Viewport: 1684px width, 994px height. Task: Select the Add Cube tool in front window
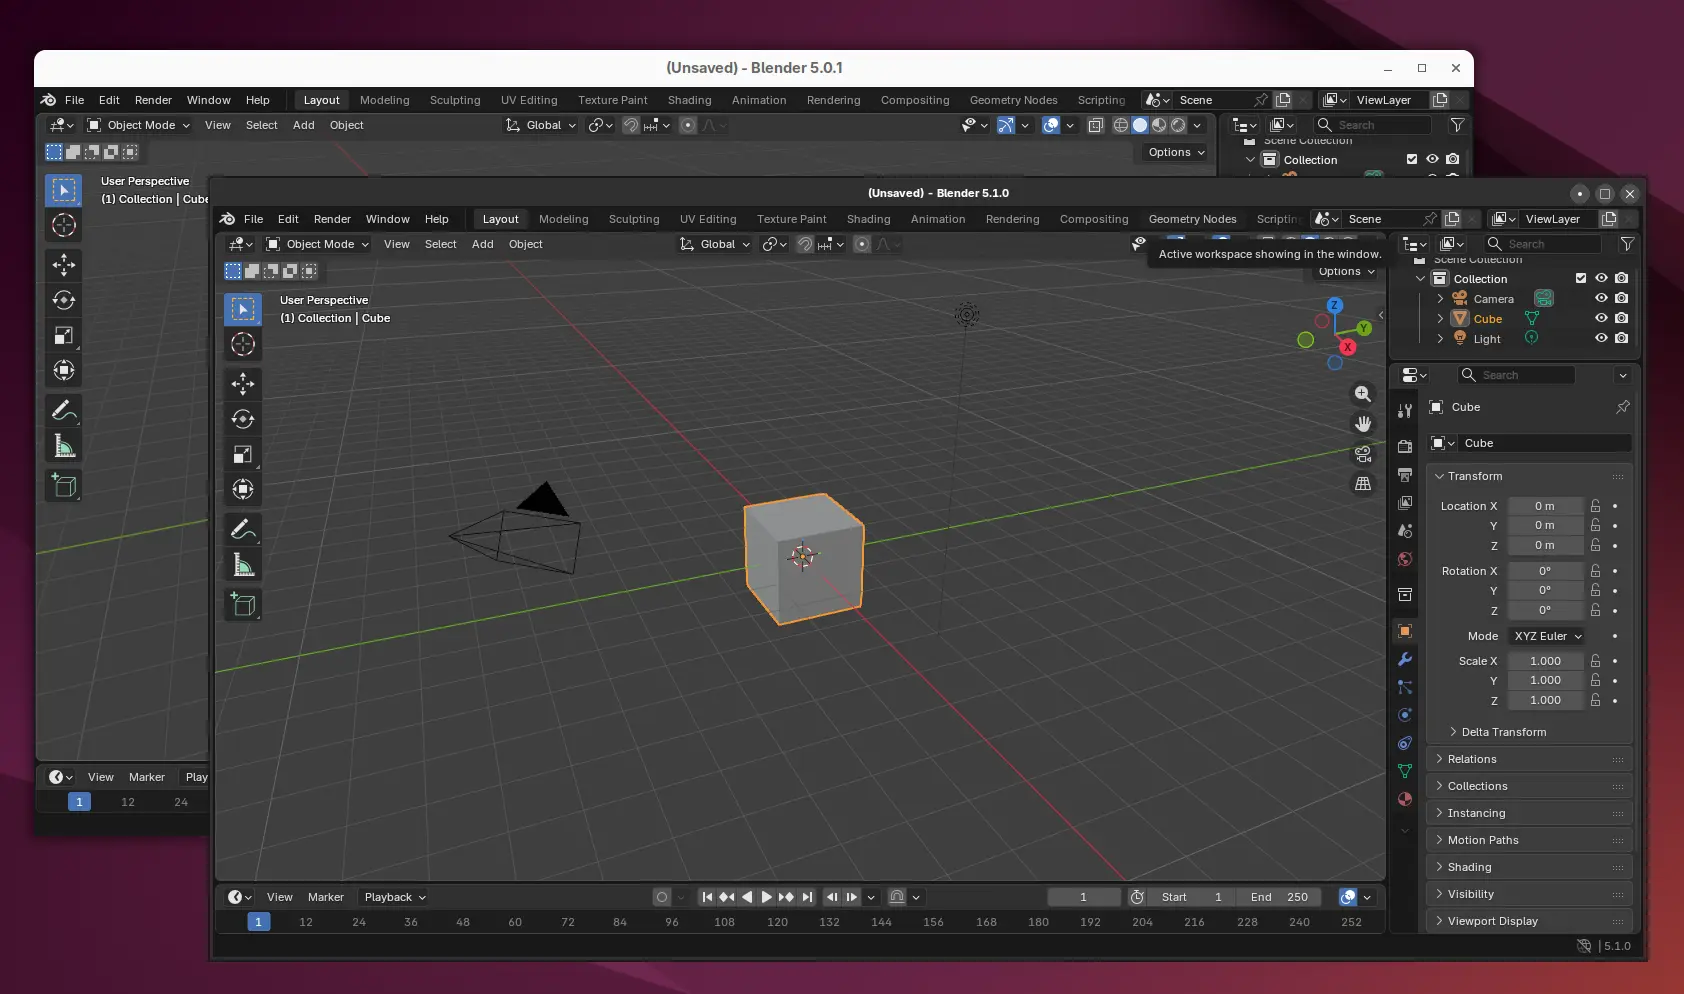pyautogui.click(x=243, y=604)
